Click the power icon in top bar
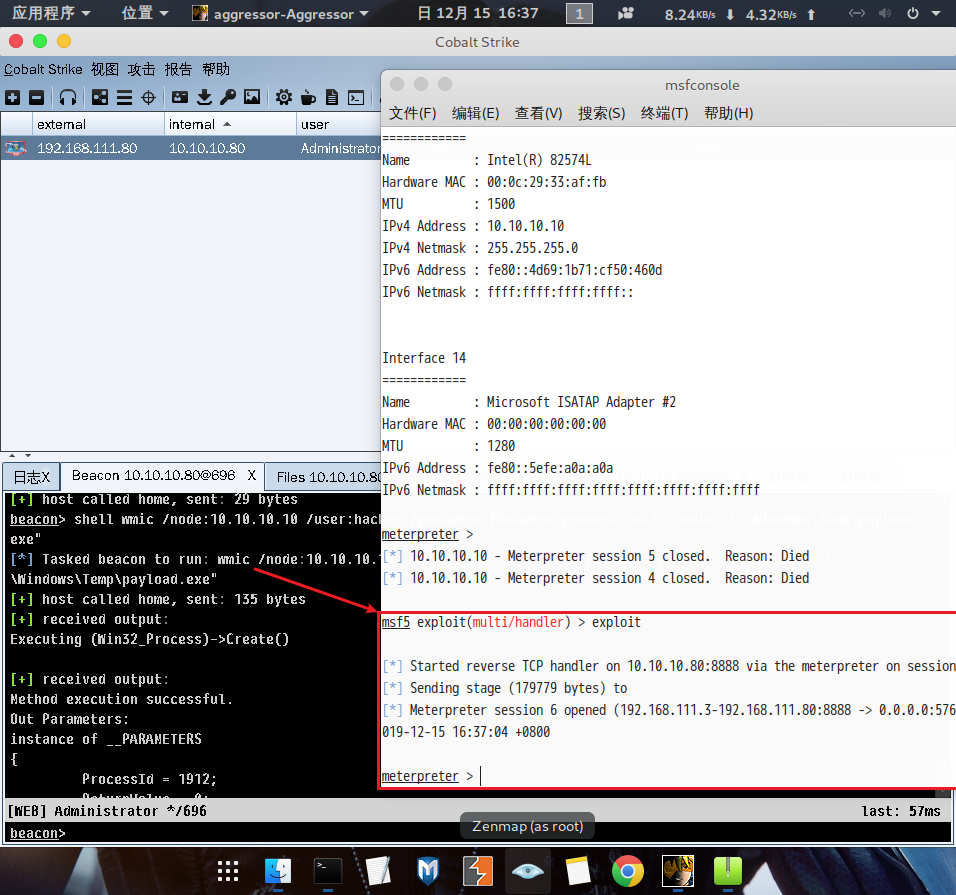Image resolution: width=956 pixels, height=895 pixels. (x=913, y=13)
